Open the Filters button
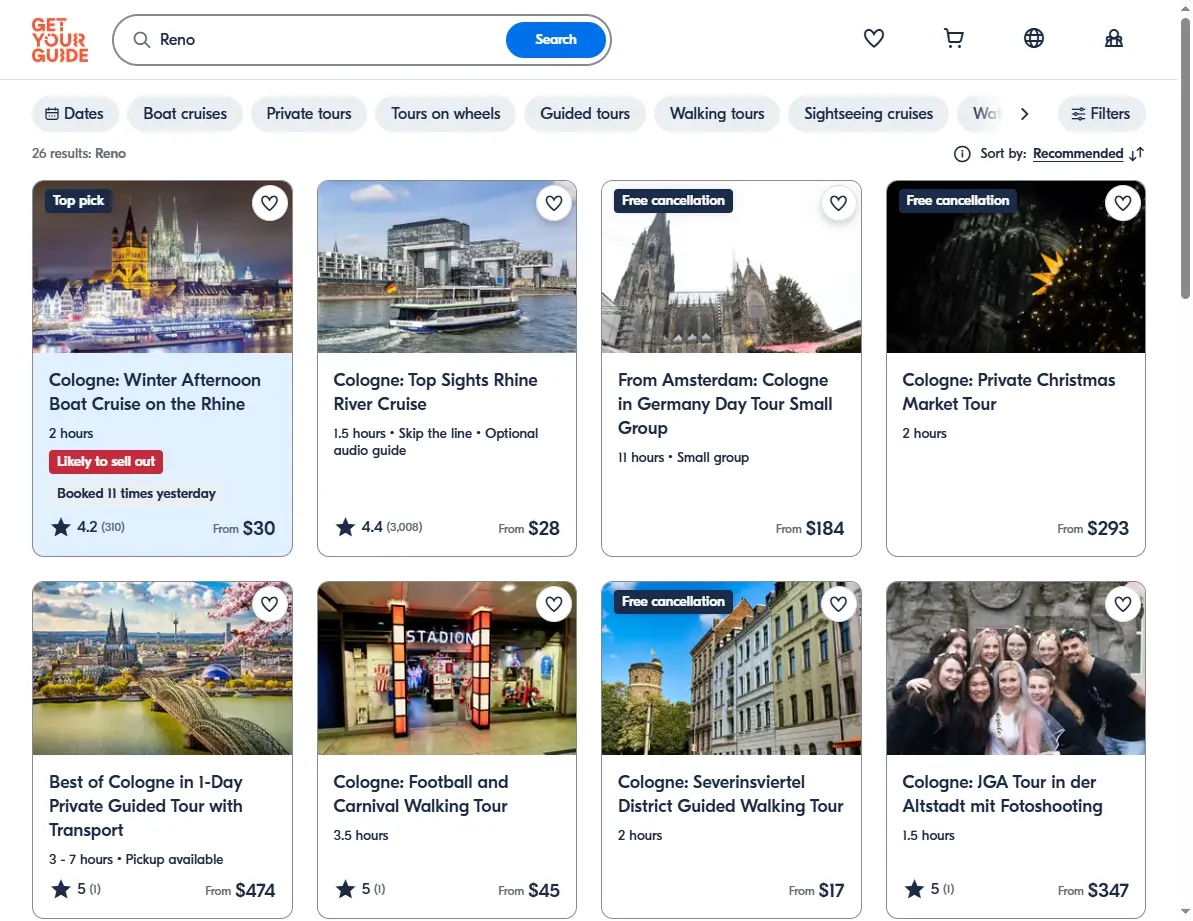Image resolution: width=1193 pixels, height=921 pixels. [1101, 114]
